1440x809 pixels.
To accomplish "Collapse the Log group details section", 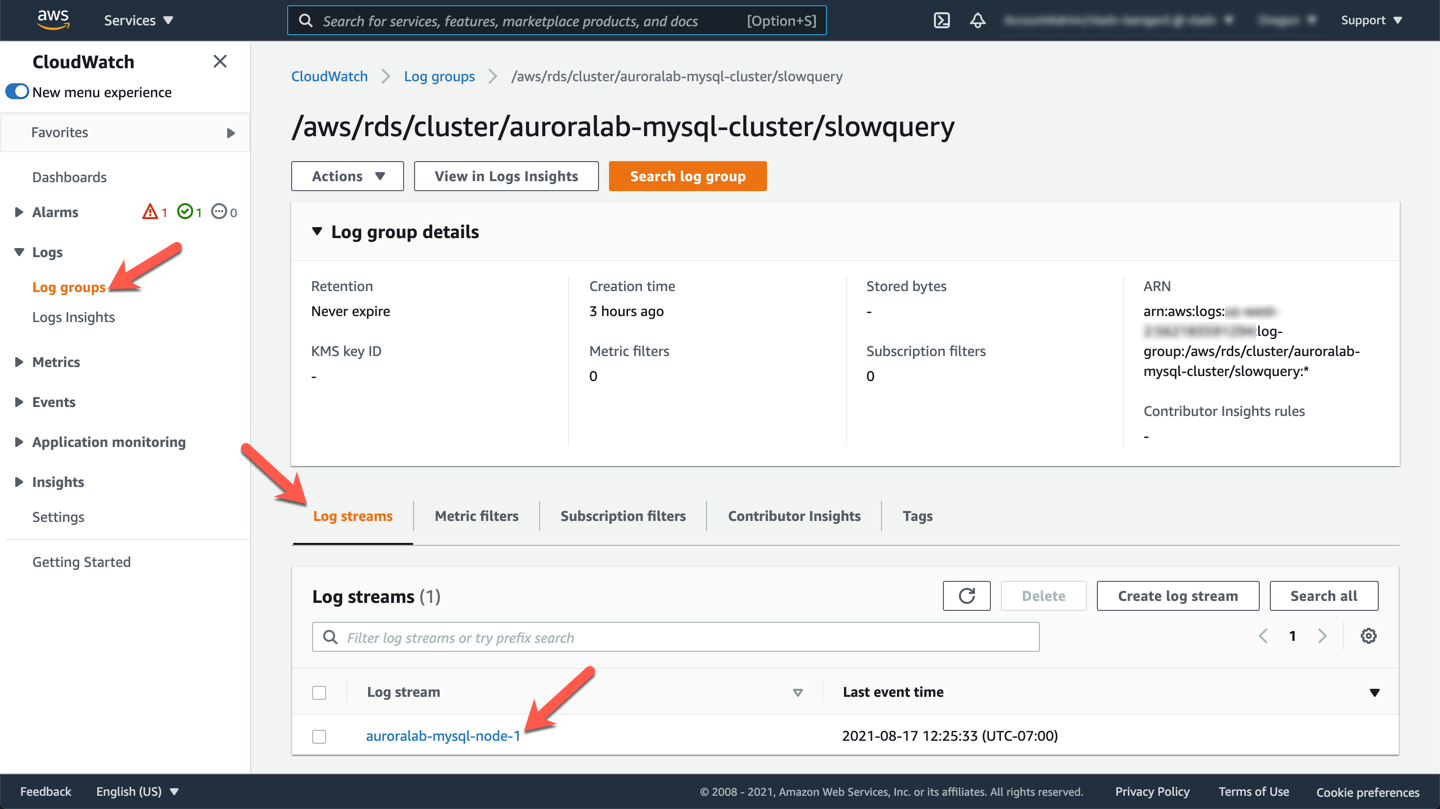I will tap(317, 232).
